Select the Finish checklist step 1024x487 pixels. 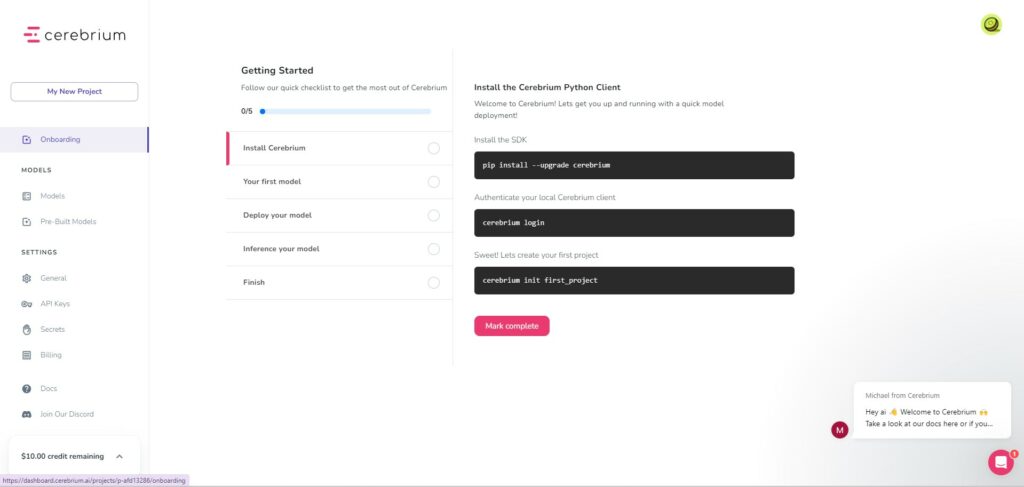pyautogui.click(x=339, y=283)
